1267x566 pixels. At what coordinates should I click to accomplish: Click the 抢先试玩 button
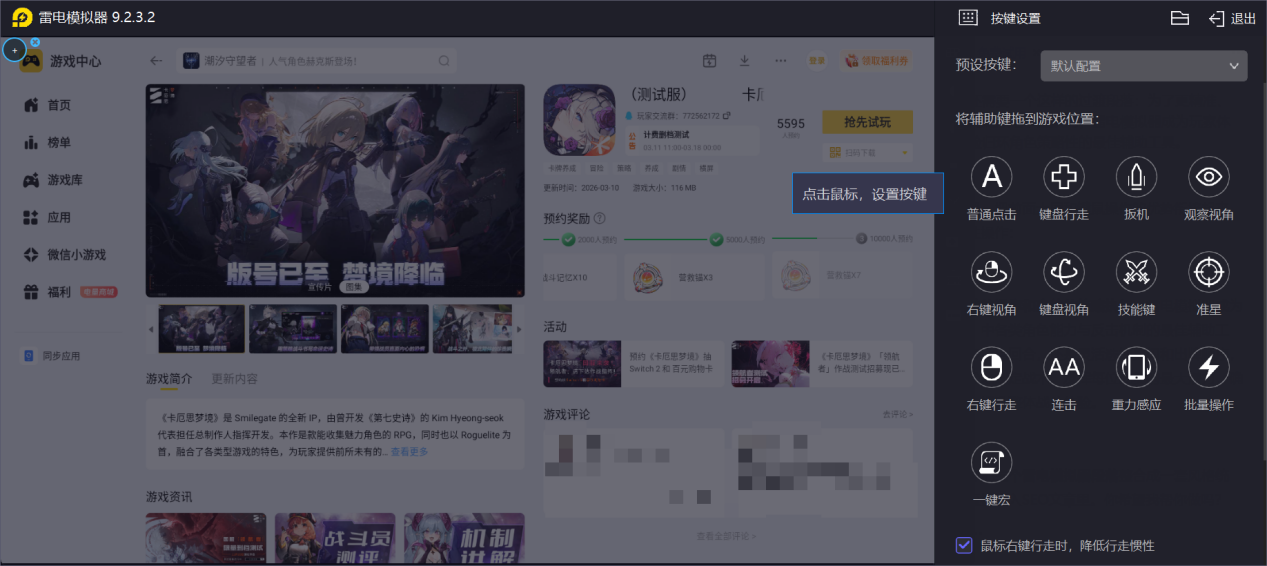[x=867, y=122]
